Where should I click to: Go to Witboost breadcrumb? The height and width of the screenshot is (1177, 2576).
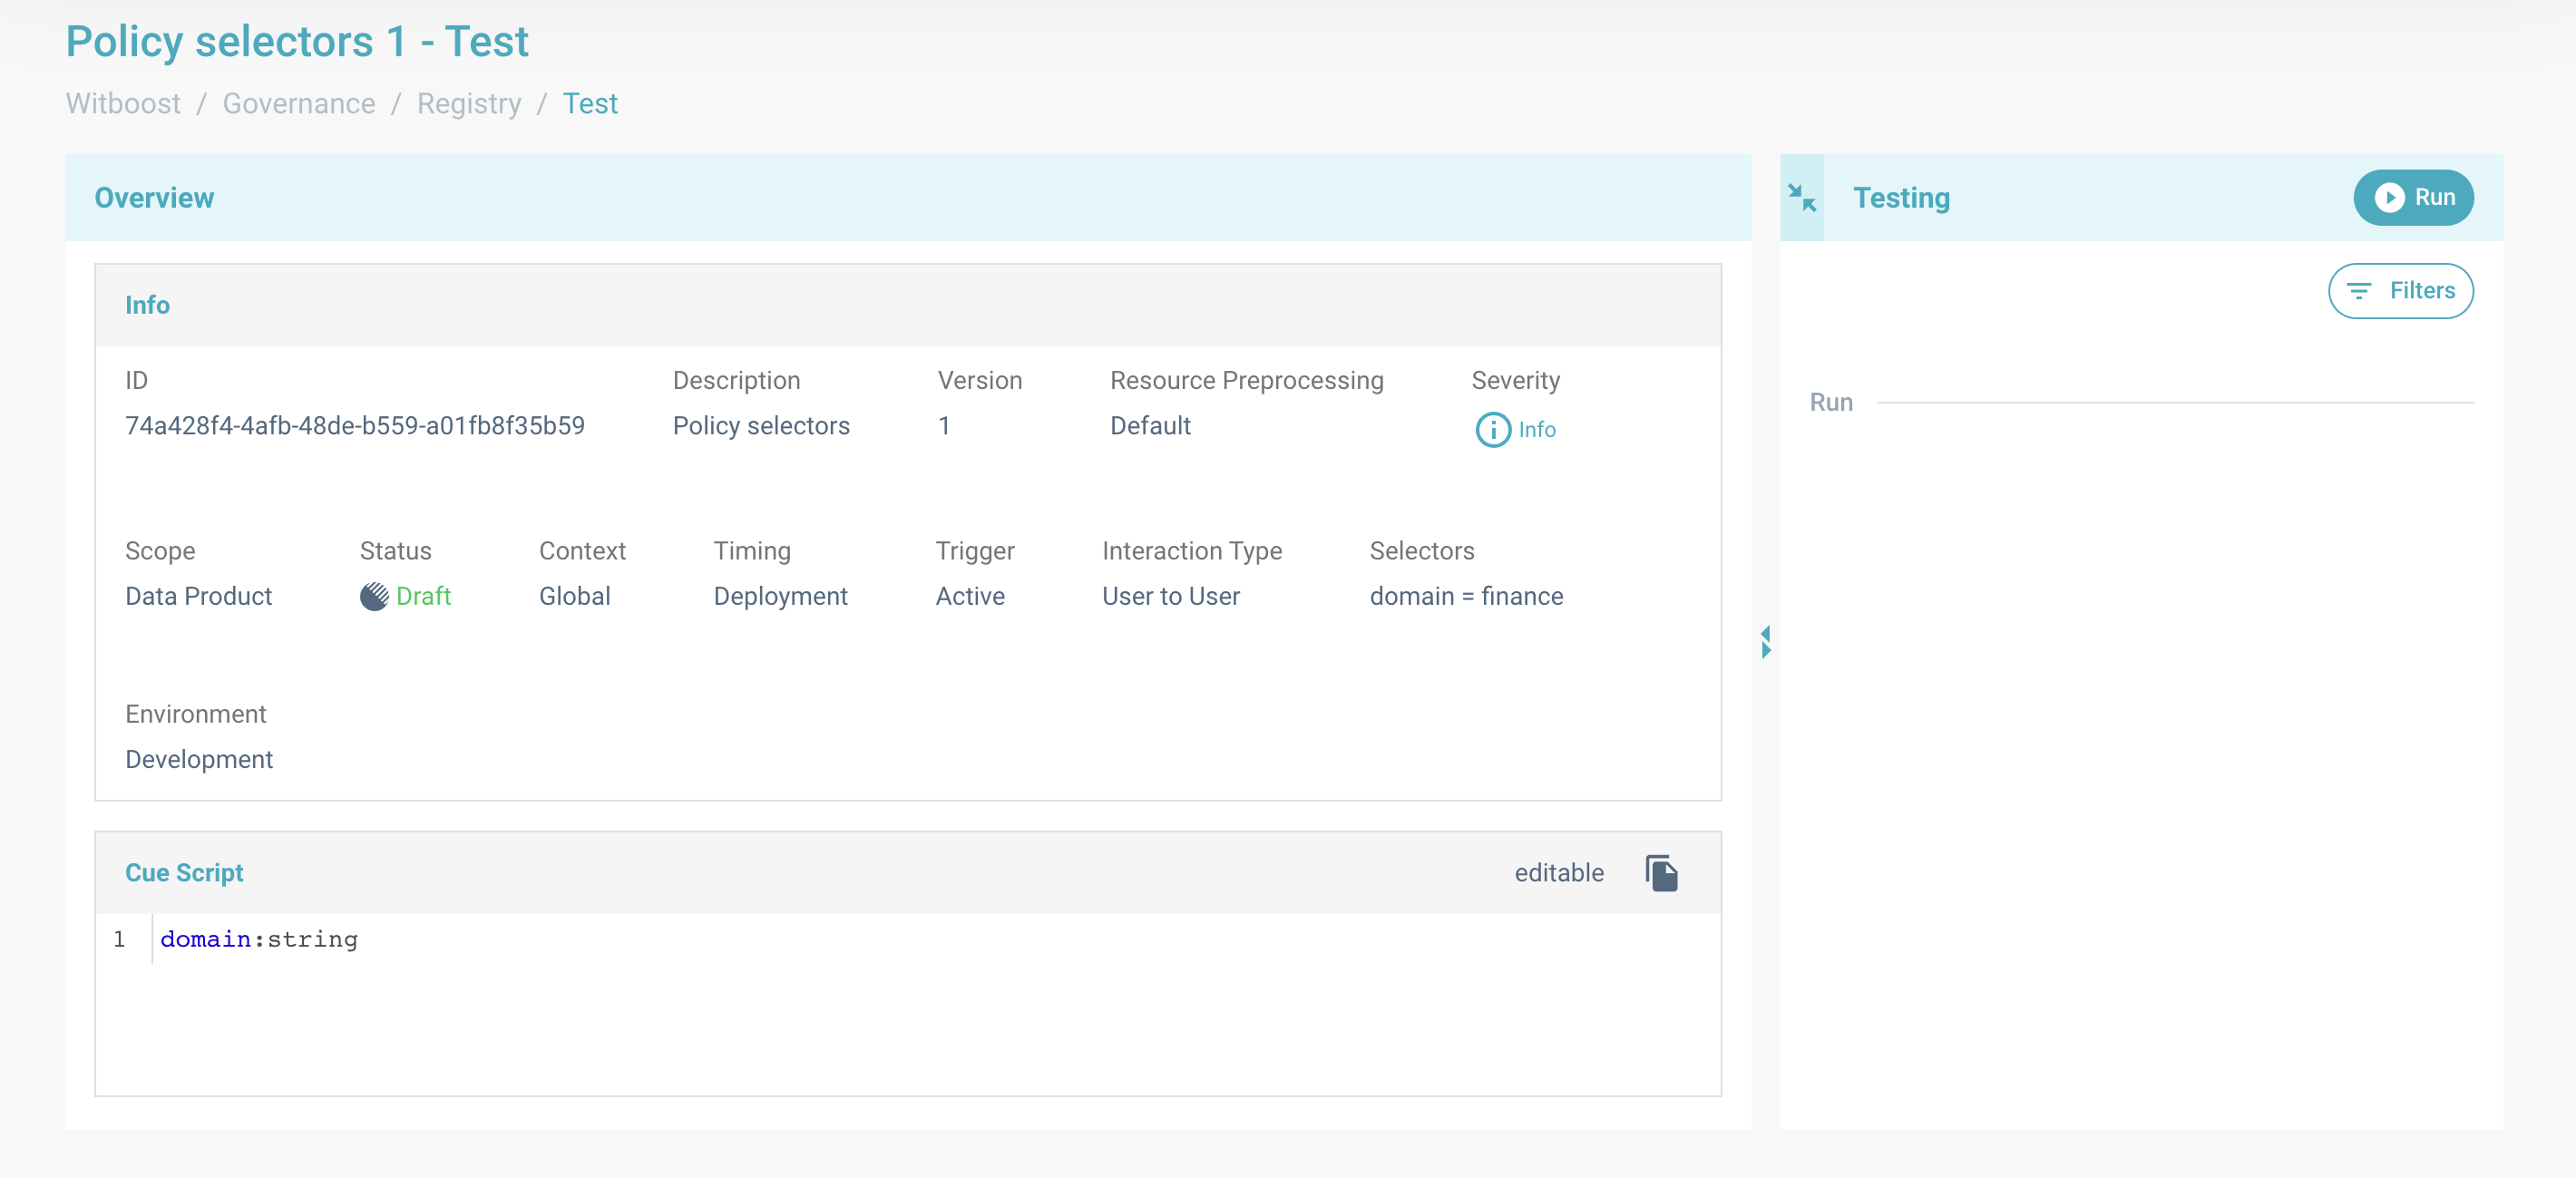tap(123, 104)
